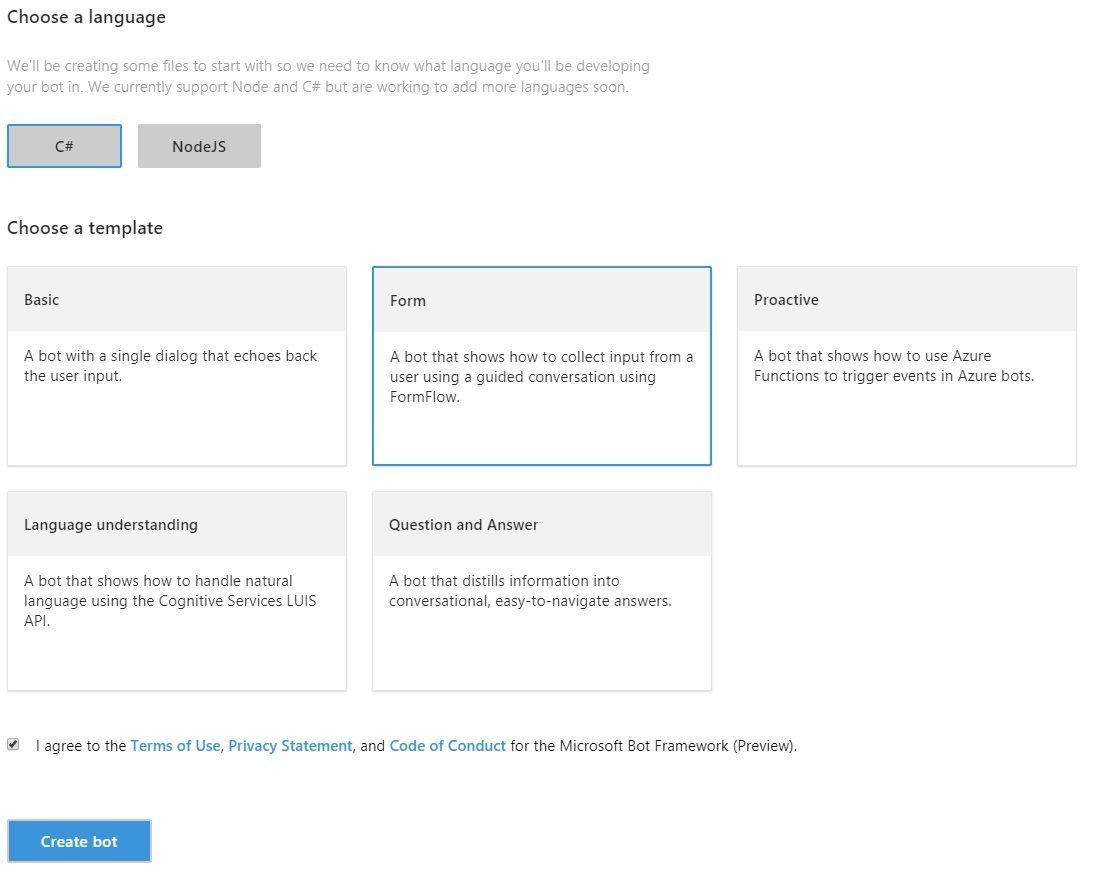Click the Azure Functions description in Proactive card

pyautogui.click(x=893, y=366)
